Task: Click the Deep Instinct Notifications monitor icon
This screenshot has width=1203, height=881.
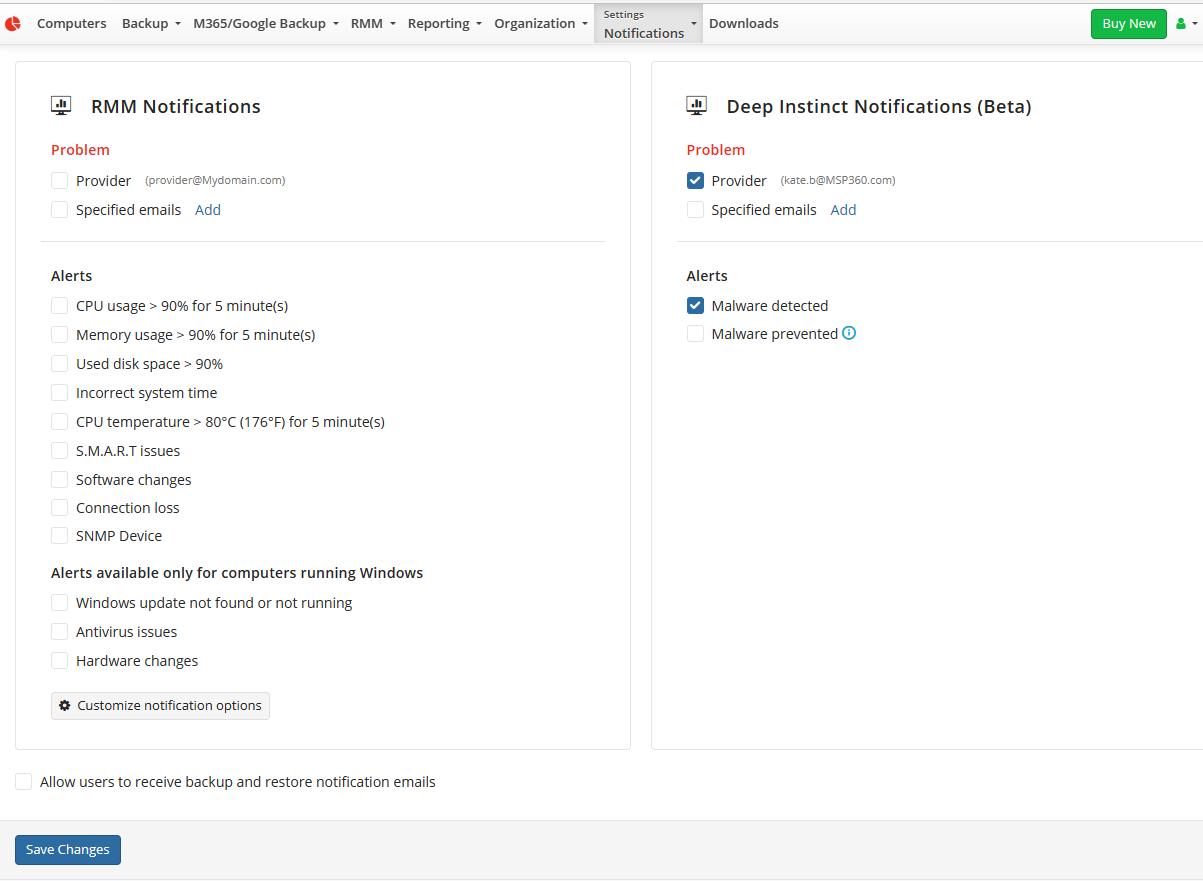Action: (696, 106)
